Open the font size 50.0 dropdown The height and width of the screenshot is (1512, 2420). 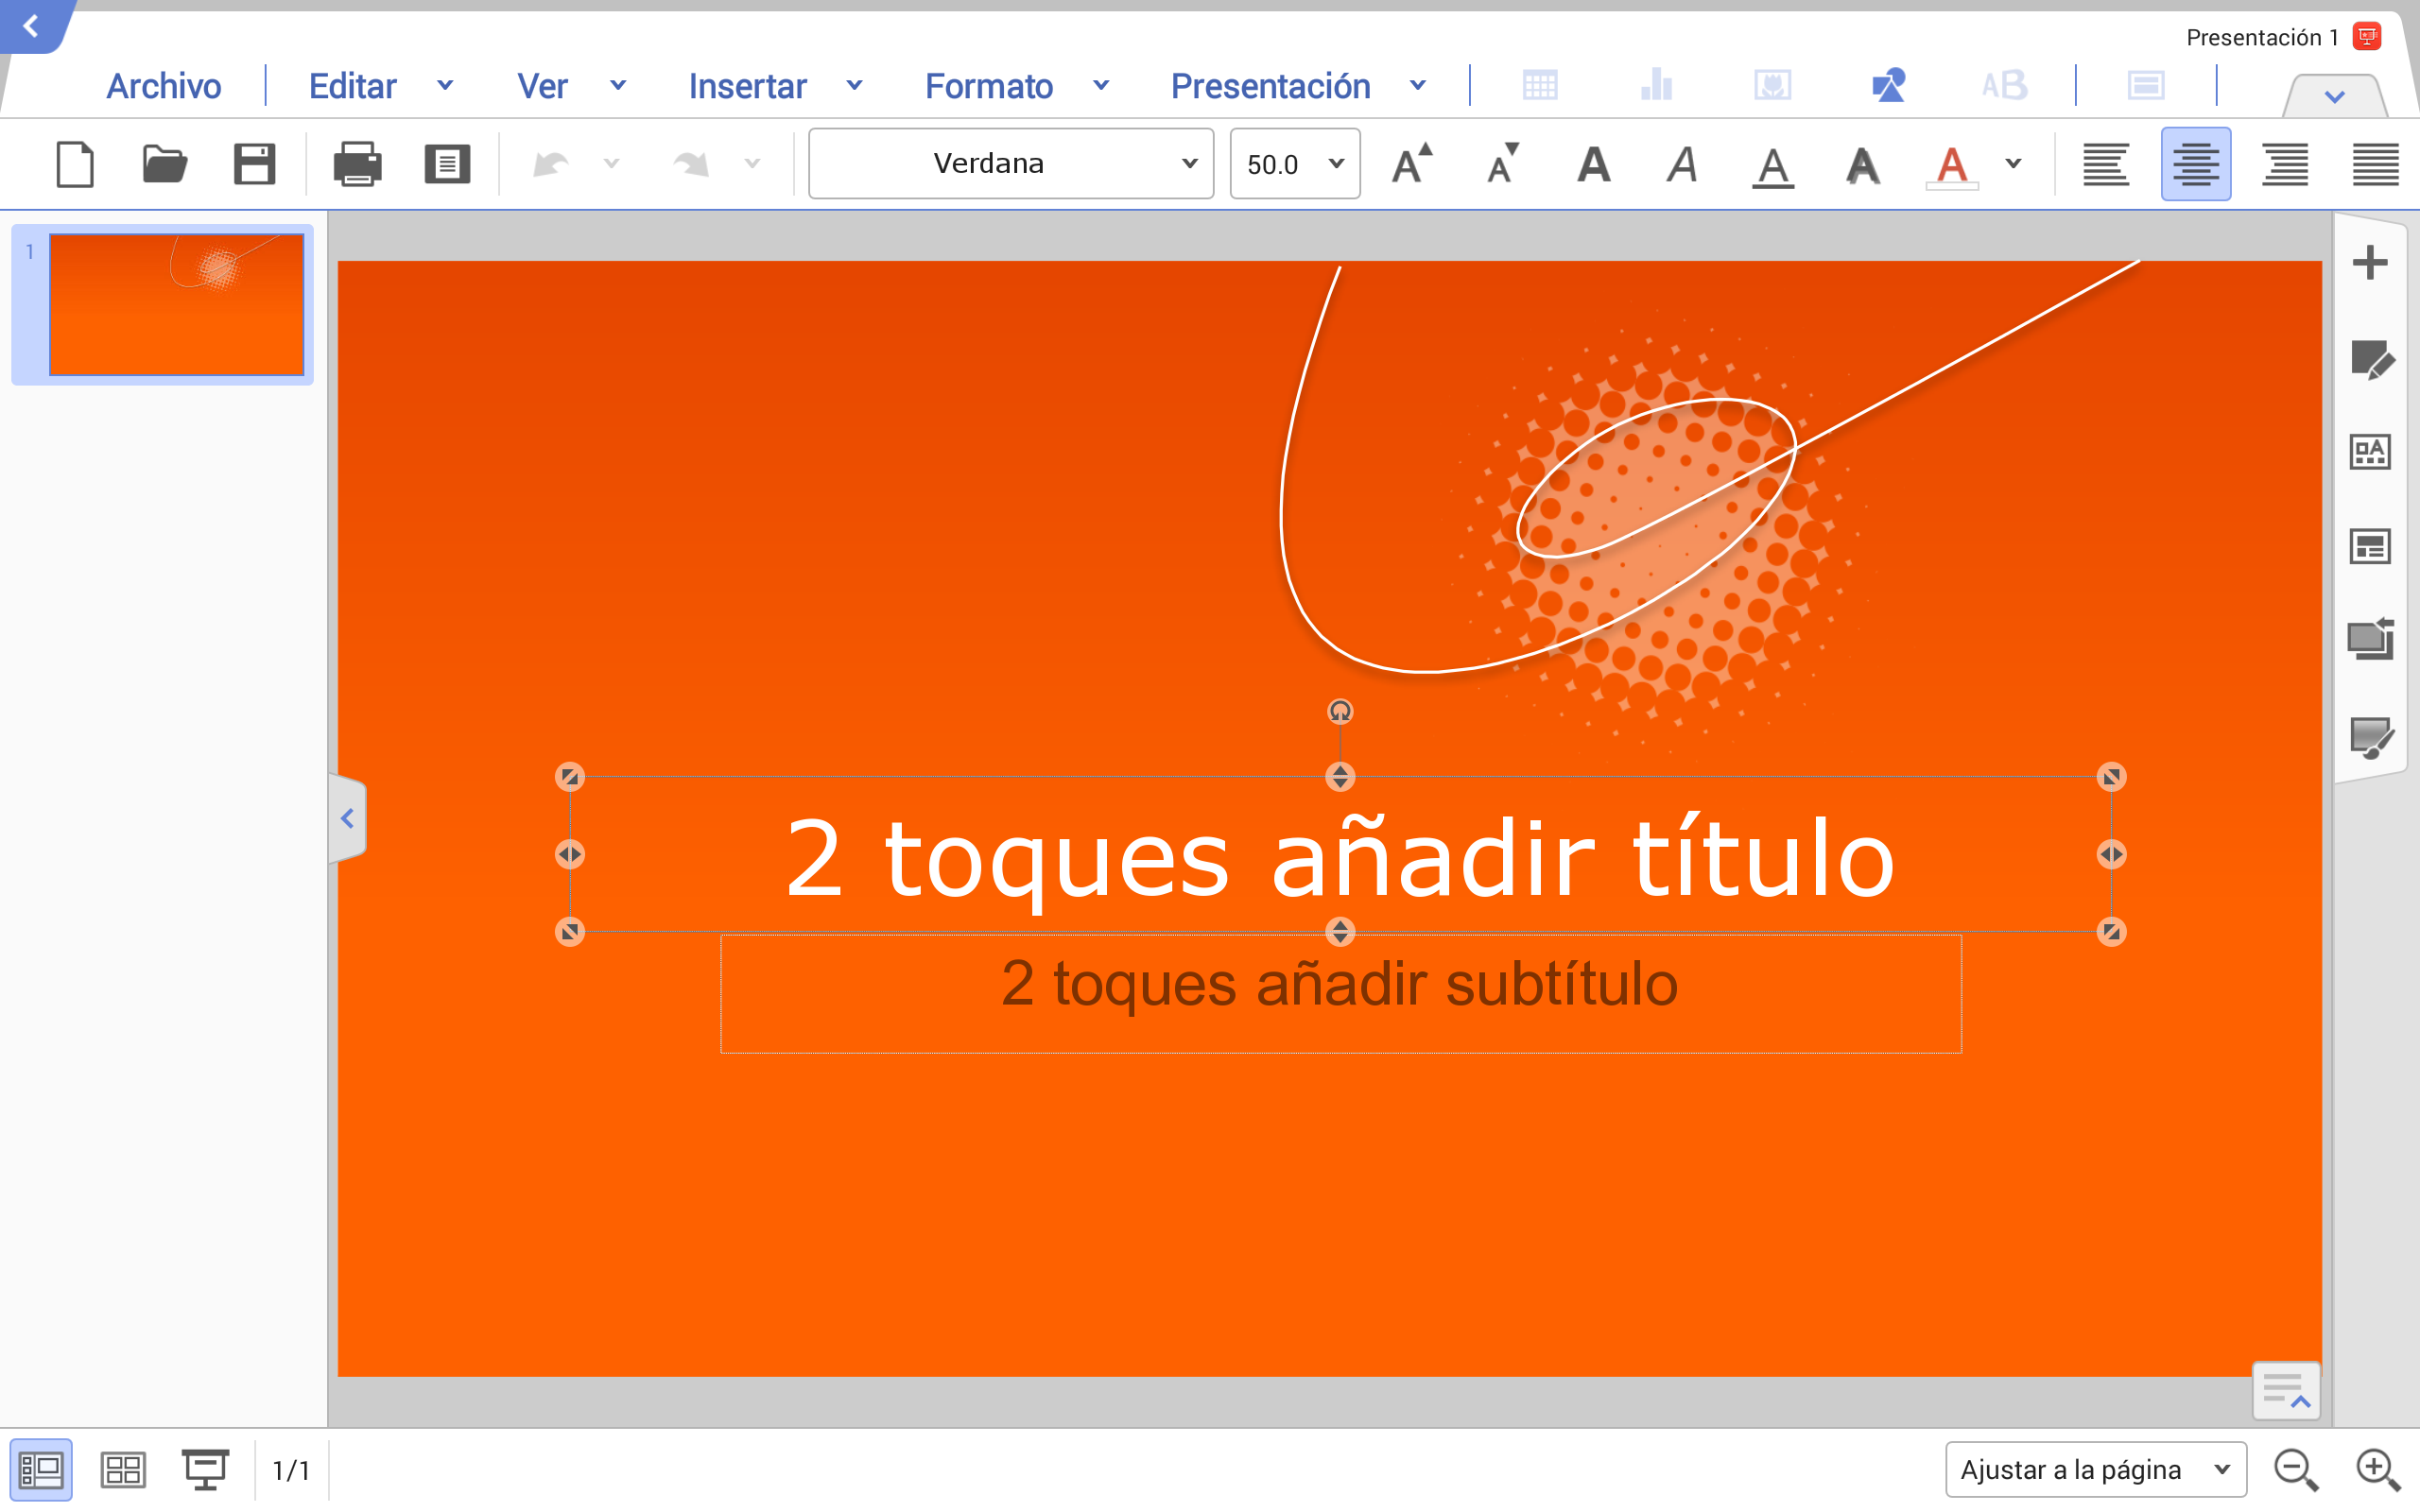1294,164
